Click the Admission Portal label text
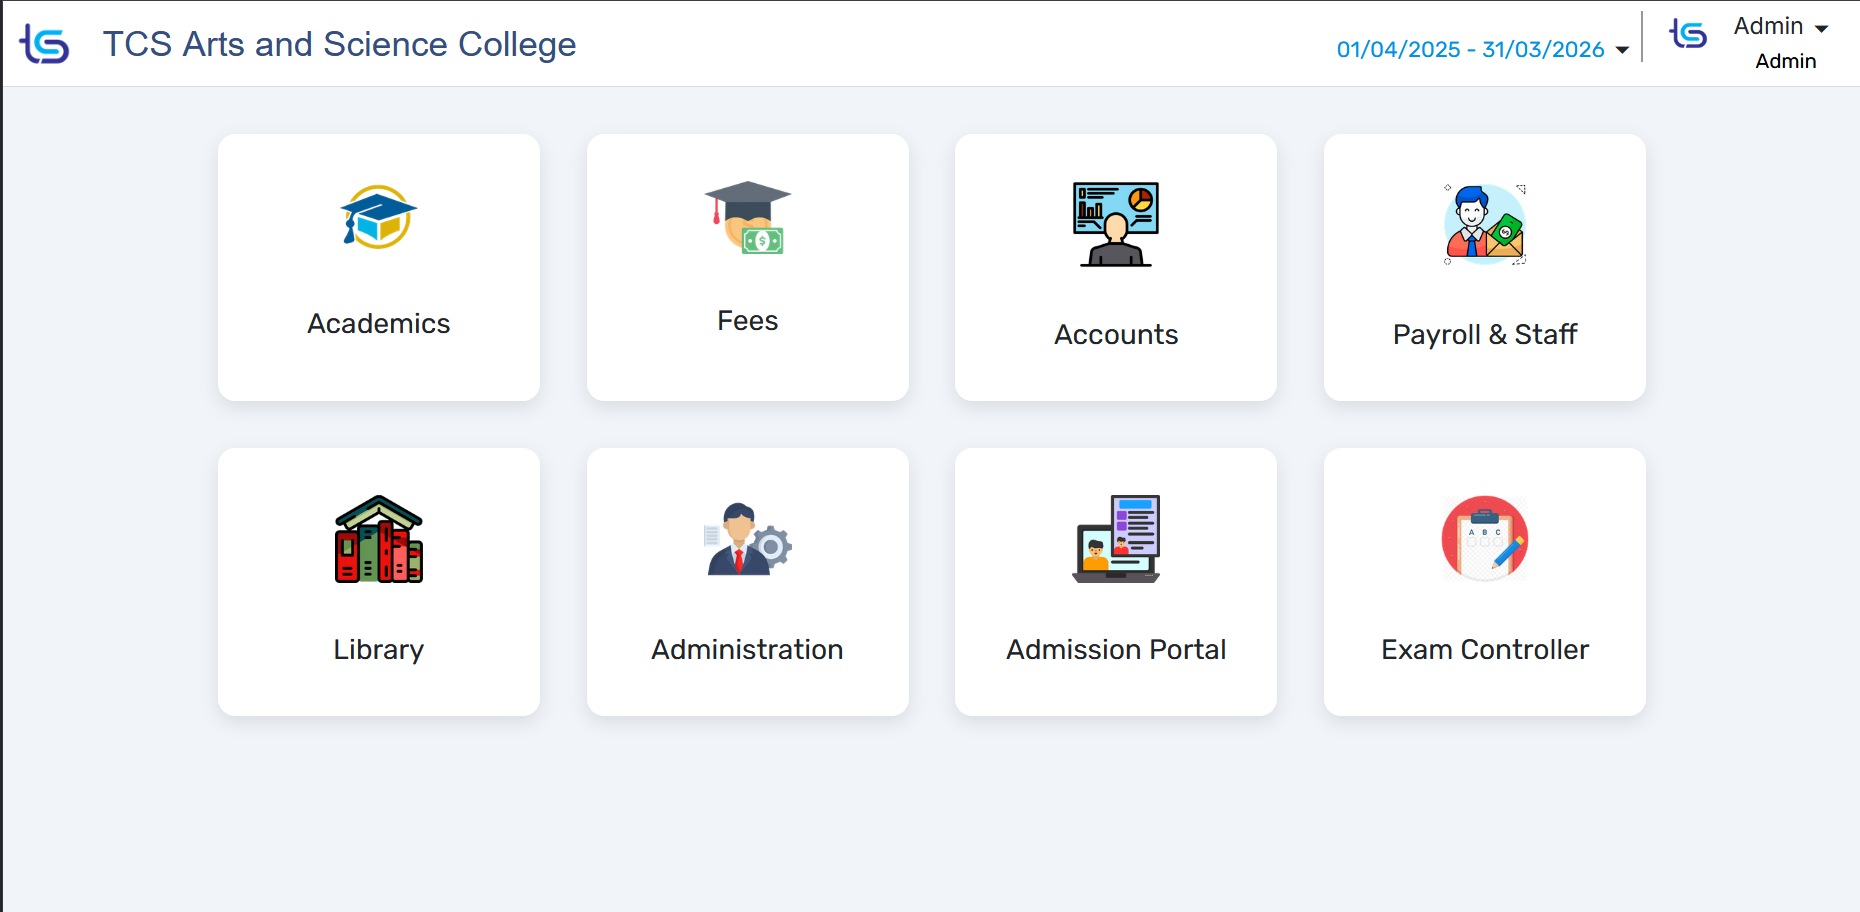The image size is (1860, 912). [x=1116, y=650]
